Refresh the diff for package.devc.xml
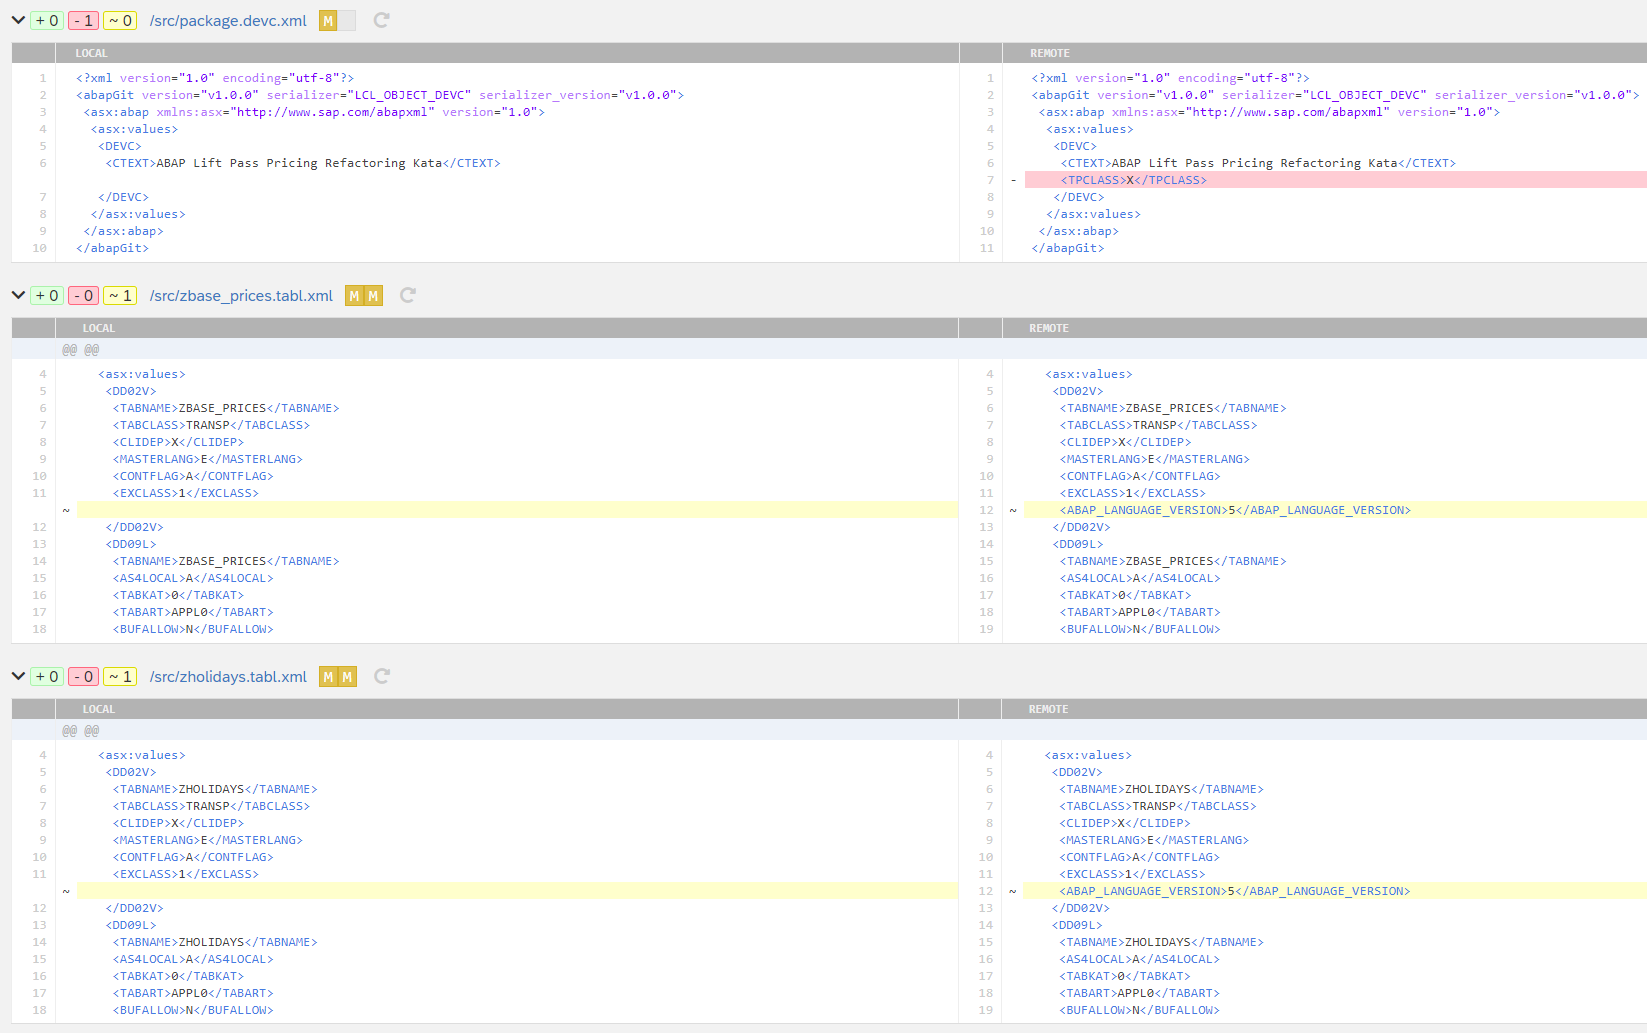 tap(381, 20)
